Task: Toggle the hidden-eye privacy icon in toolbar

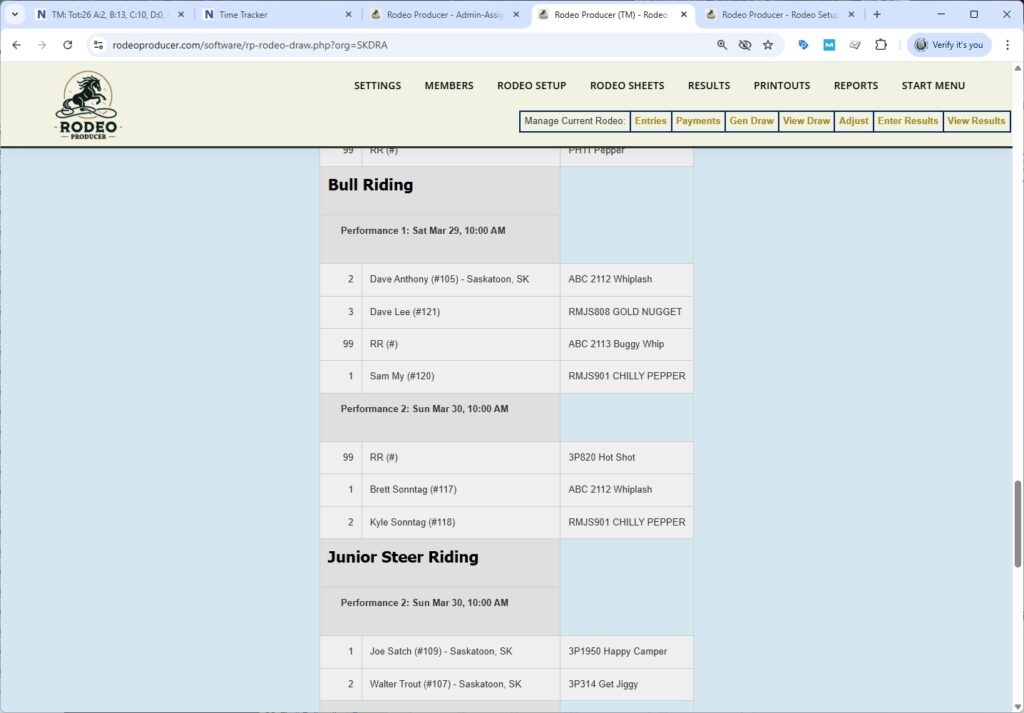Action: click(746, 45)
